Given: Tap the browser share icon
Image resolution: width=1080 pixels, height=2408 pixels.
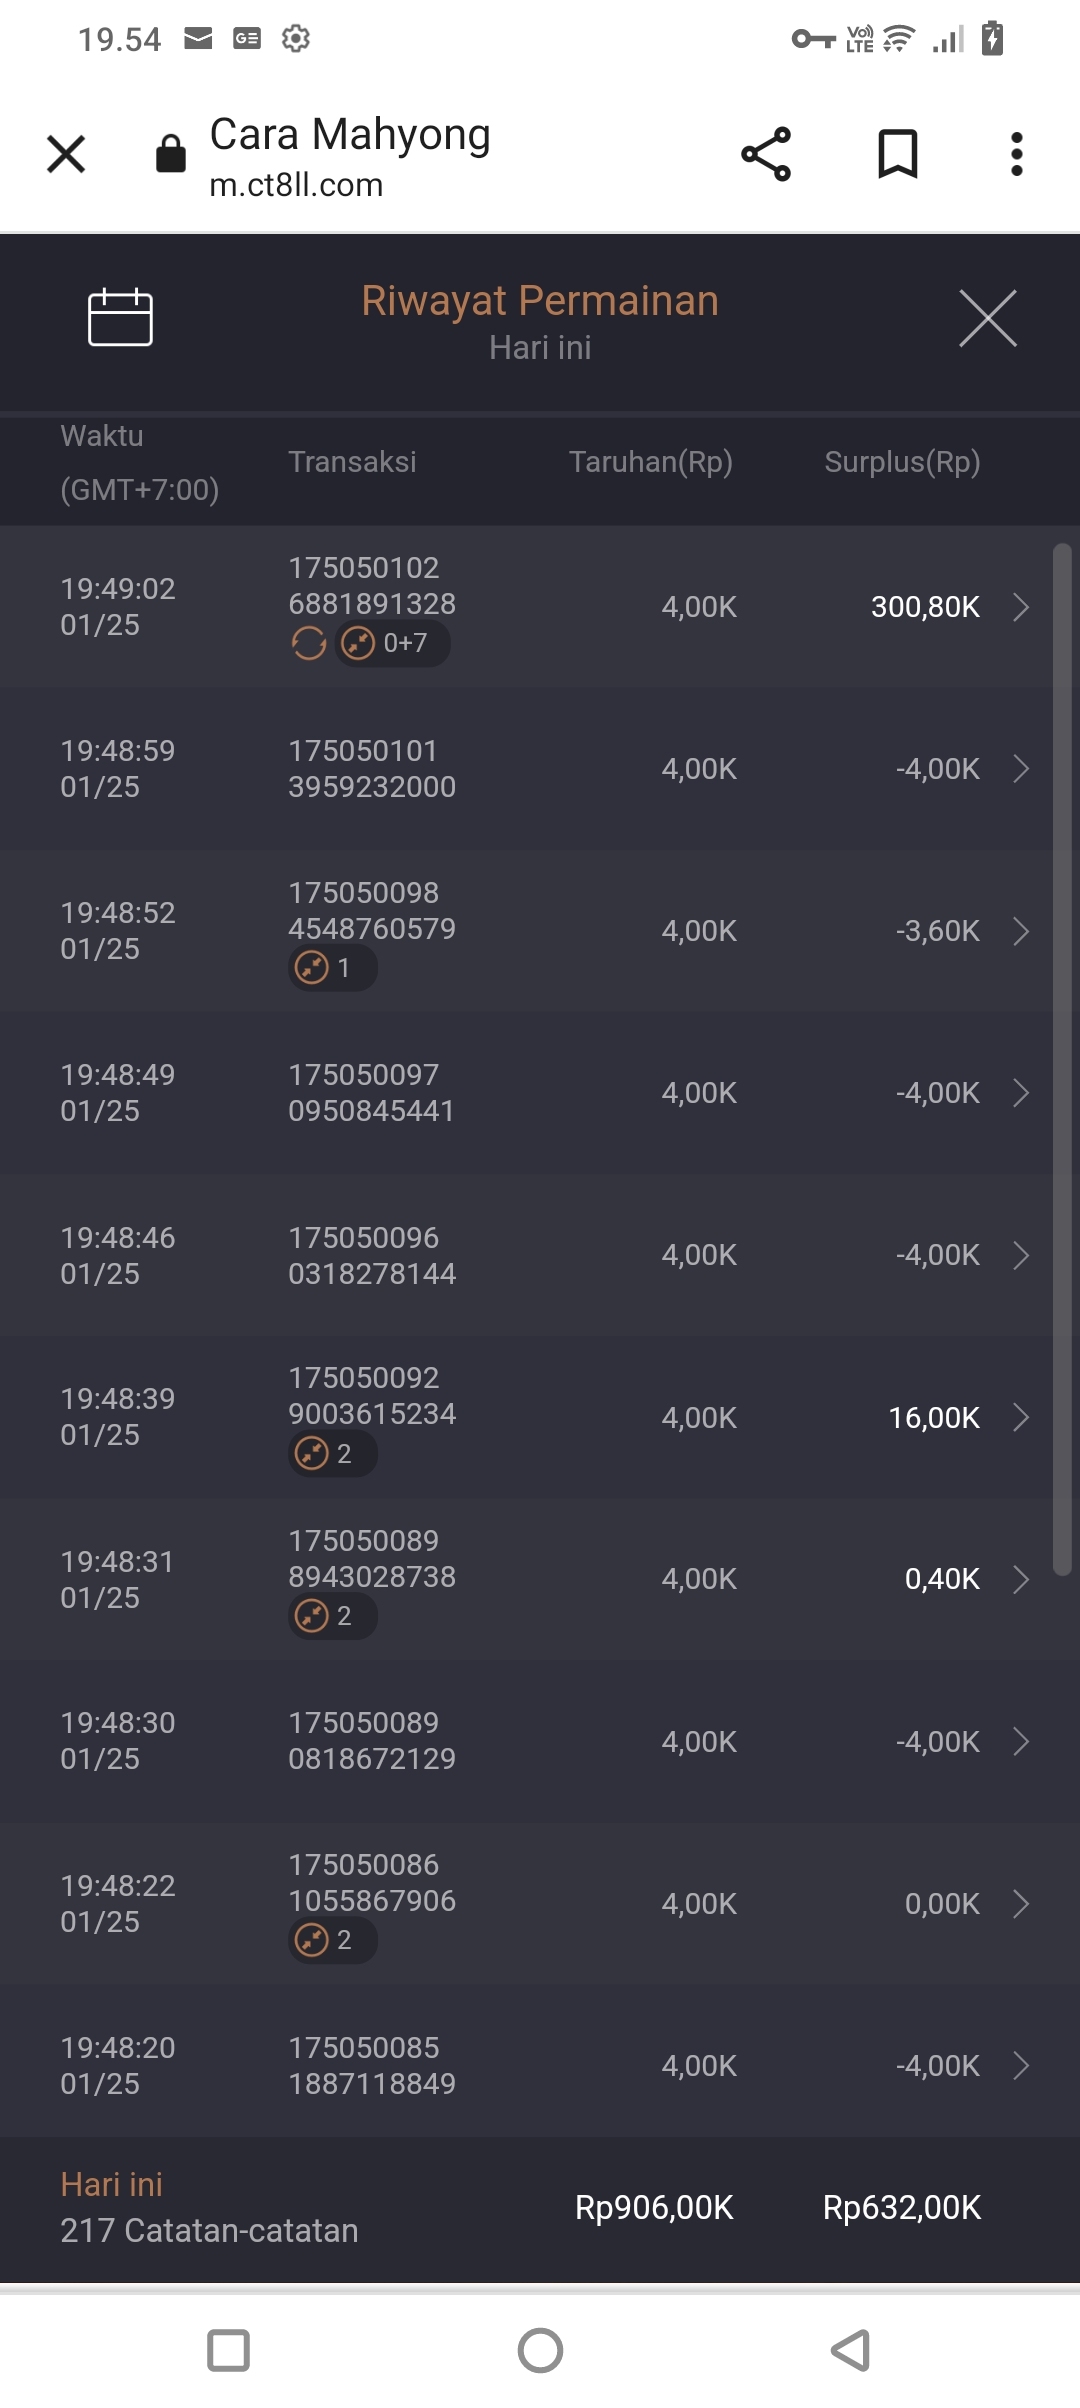Looking at the screenshot, I should click(x=766, y=154).
